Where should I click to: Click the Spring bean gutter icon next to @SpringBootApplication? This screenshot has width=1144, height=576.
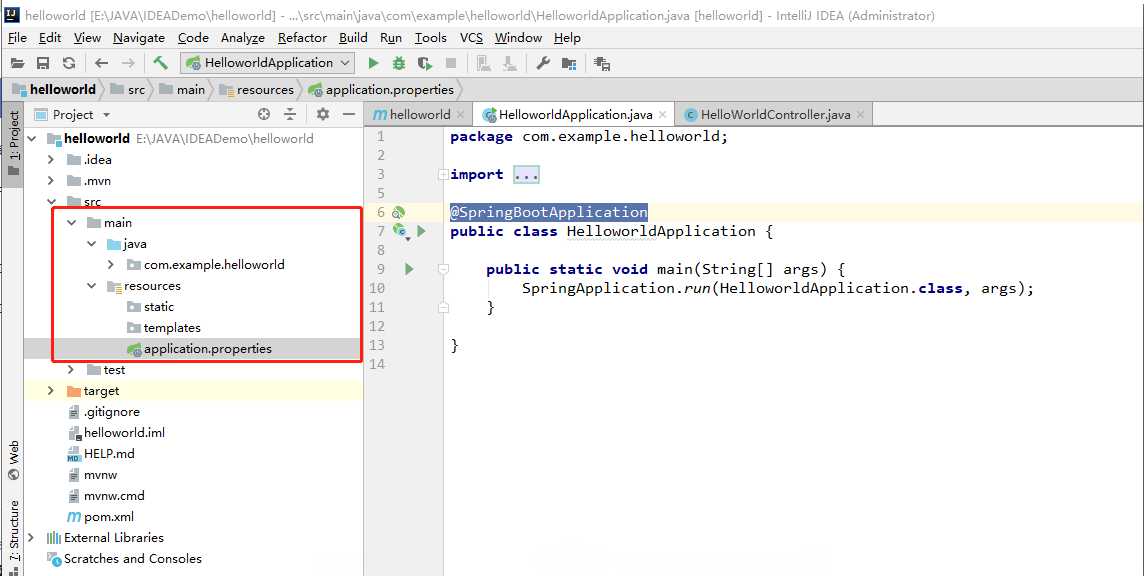(x=398, y=212)
